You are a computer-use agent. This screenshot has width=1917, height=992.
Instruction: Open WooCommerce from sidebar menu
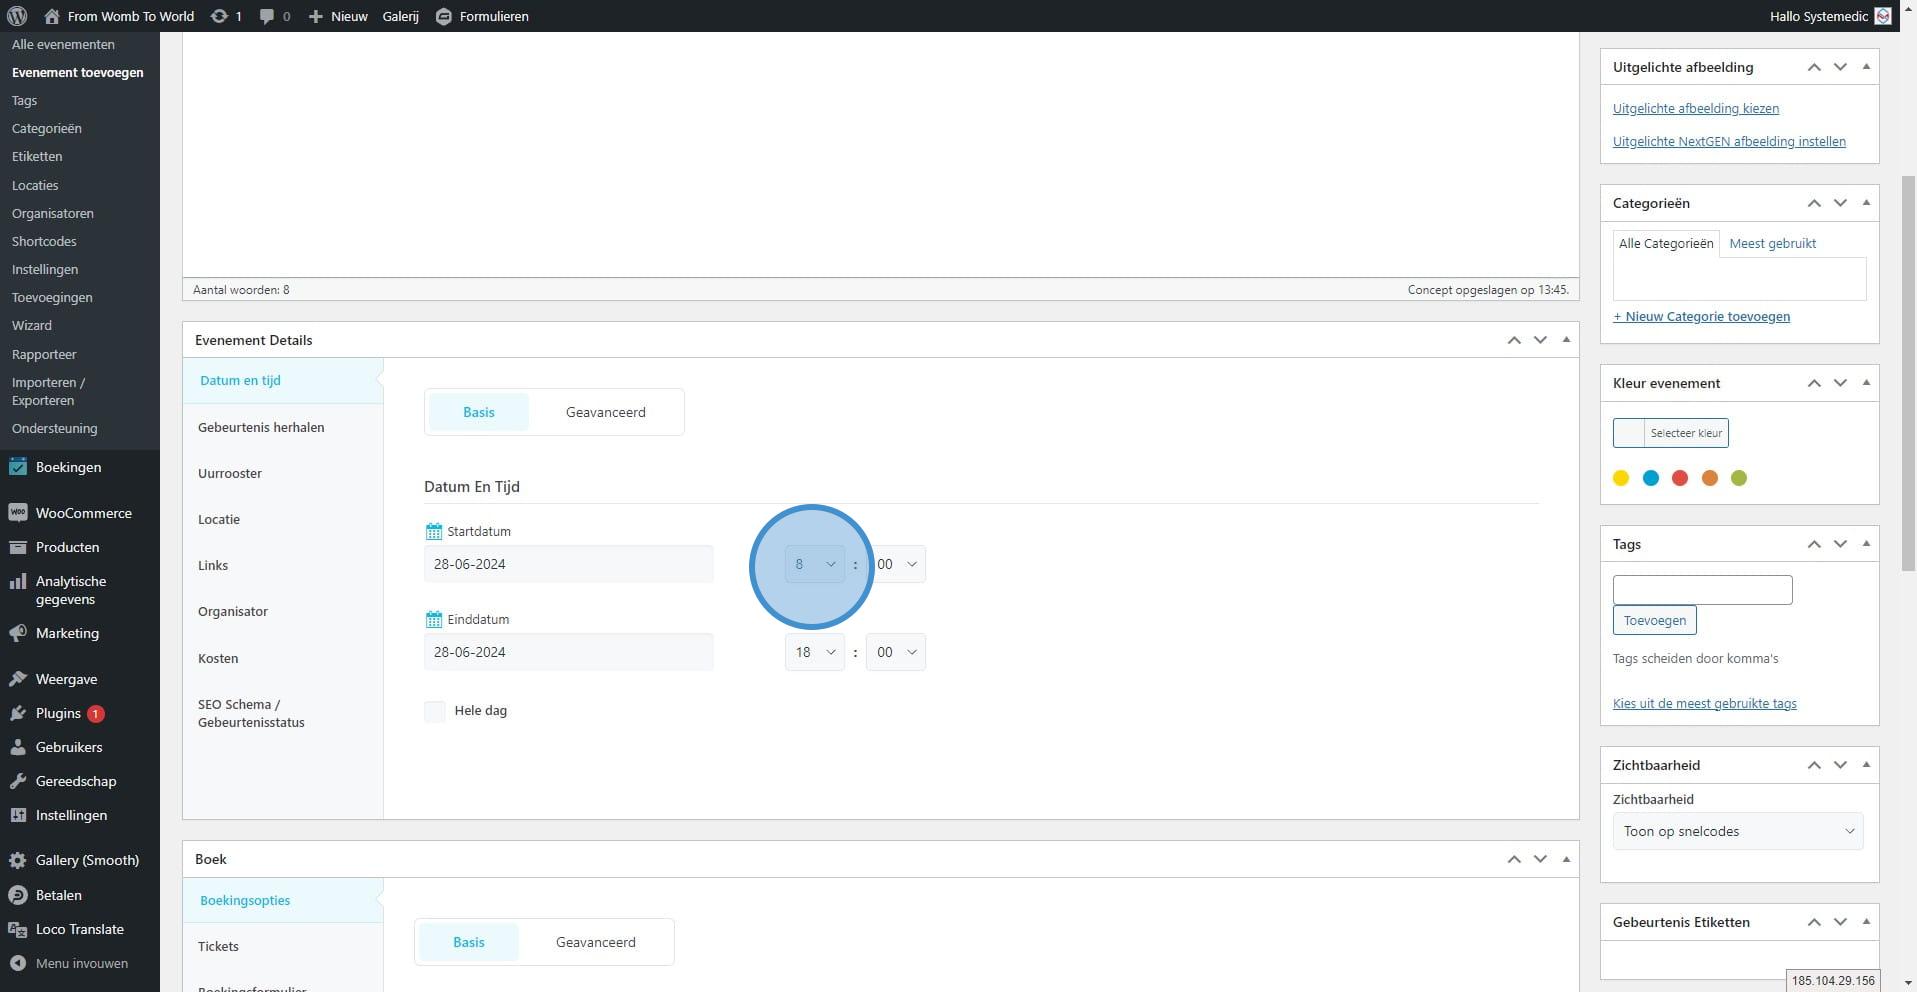(83, 513)
